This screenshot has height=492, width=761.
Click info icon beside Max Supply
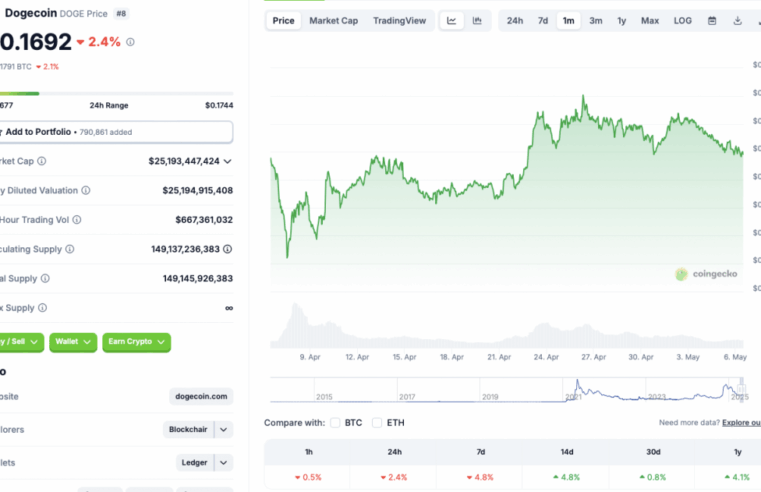pyautogui.click(x=43, y=308)
